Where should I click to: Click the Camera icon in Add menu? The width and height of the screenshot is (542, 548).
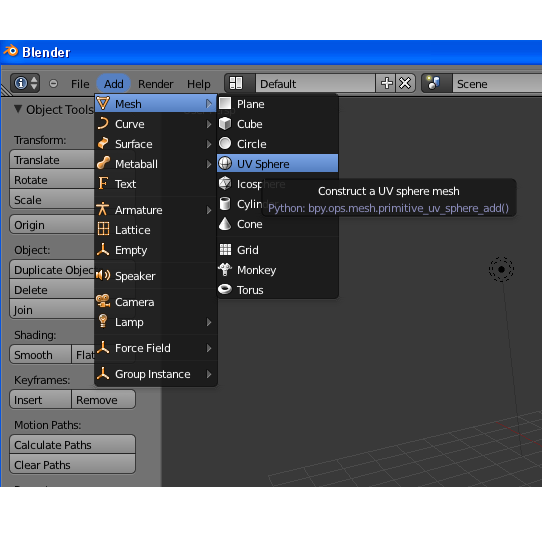[x=103, y=301]
